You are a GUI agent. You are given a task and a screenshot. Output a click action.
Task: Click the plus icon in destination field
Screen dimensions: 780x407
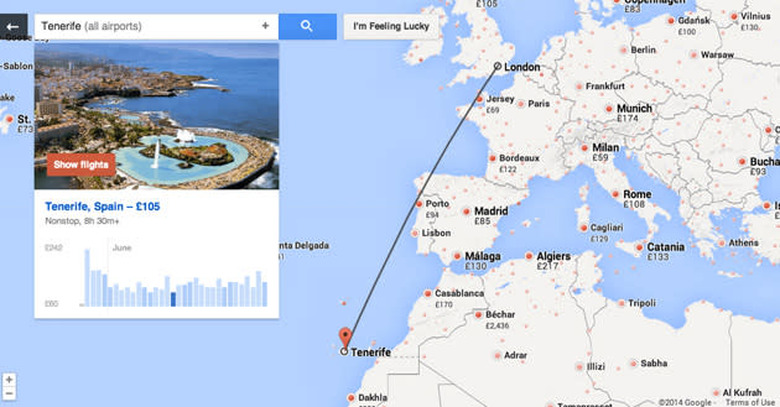click(x=265, y=26)
